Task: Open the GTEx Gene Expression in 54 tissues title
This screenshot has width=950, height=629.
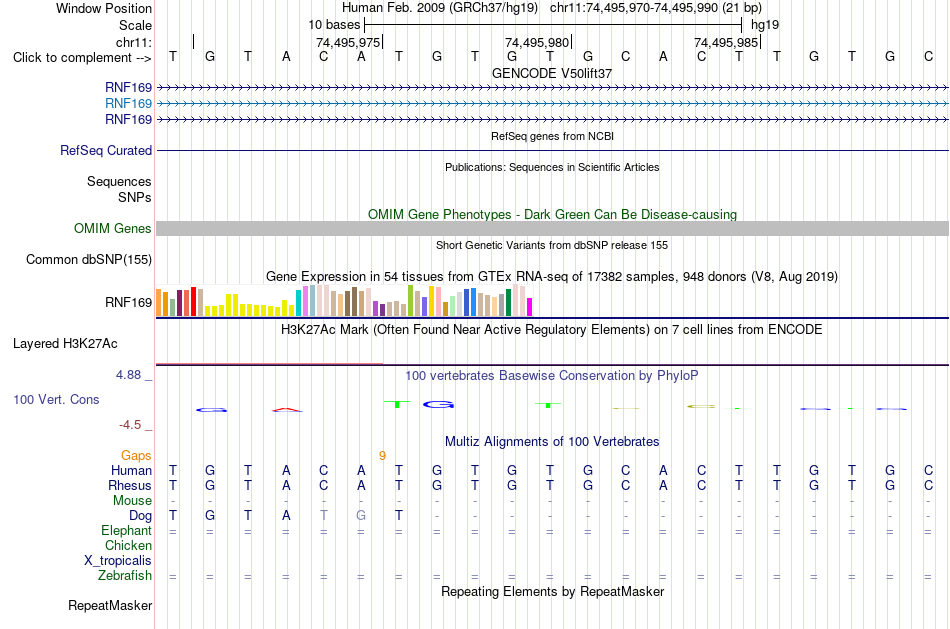Action: (x=552, y=276)
